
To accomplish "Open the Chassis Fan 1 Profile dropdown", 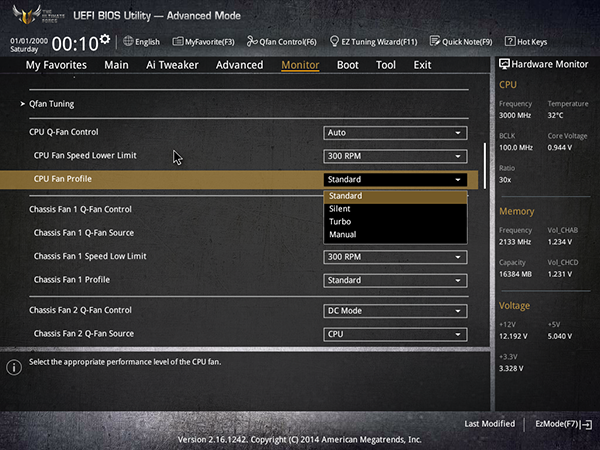I will pos(395,280).
